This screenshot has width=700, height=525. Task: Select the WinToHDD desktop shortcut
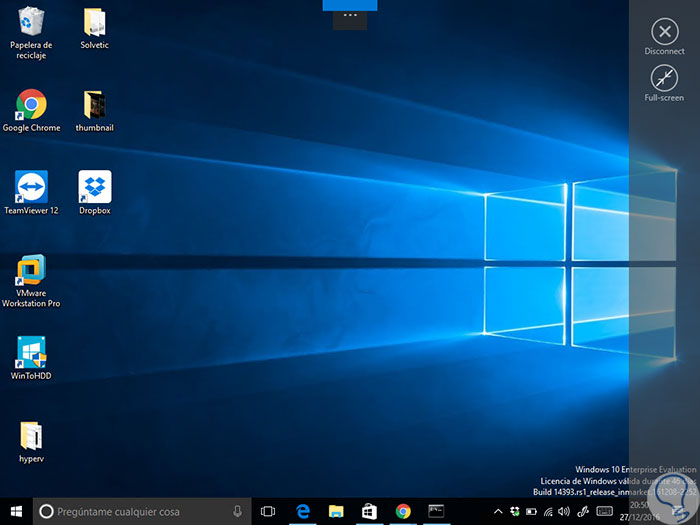[31, 358]
